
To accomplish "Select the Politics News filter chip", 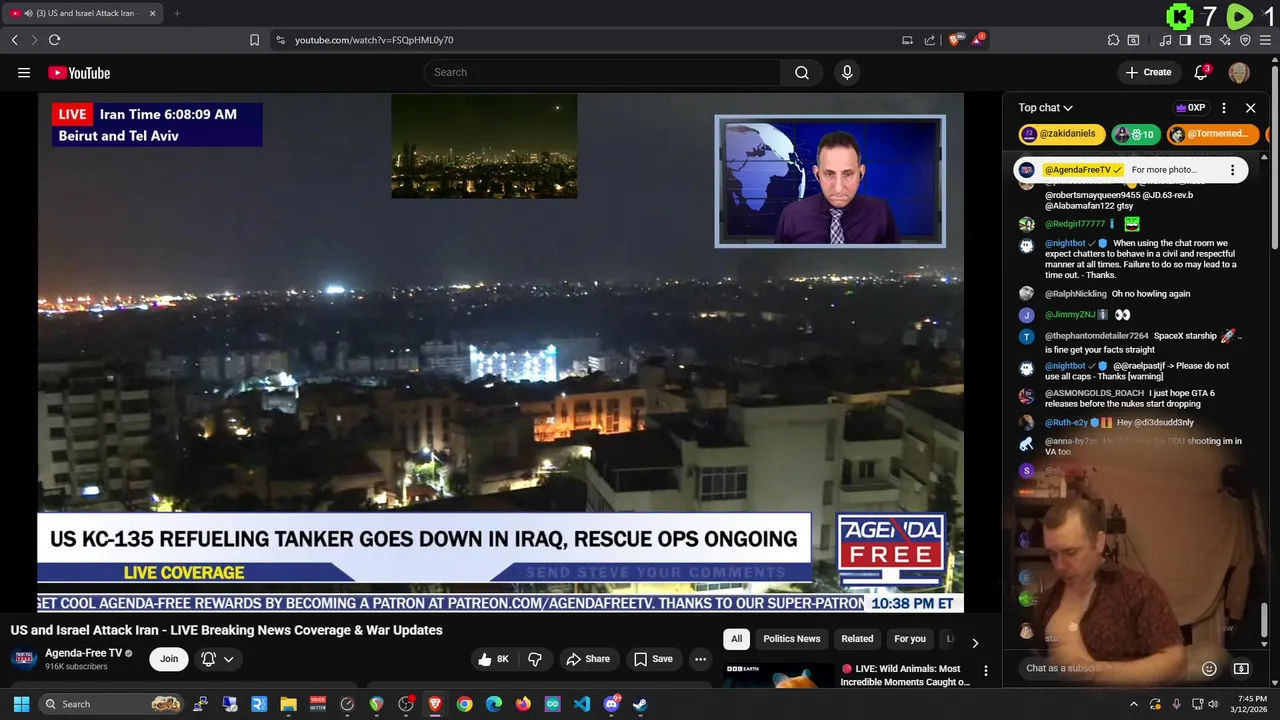I will 792,639.
